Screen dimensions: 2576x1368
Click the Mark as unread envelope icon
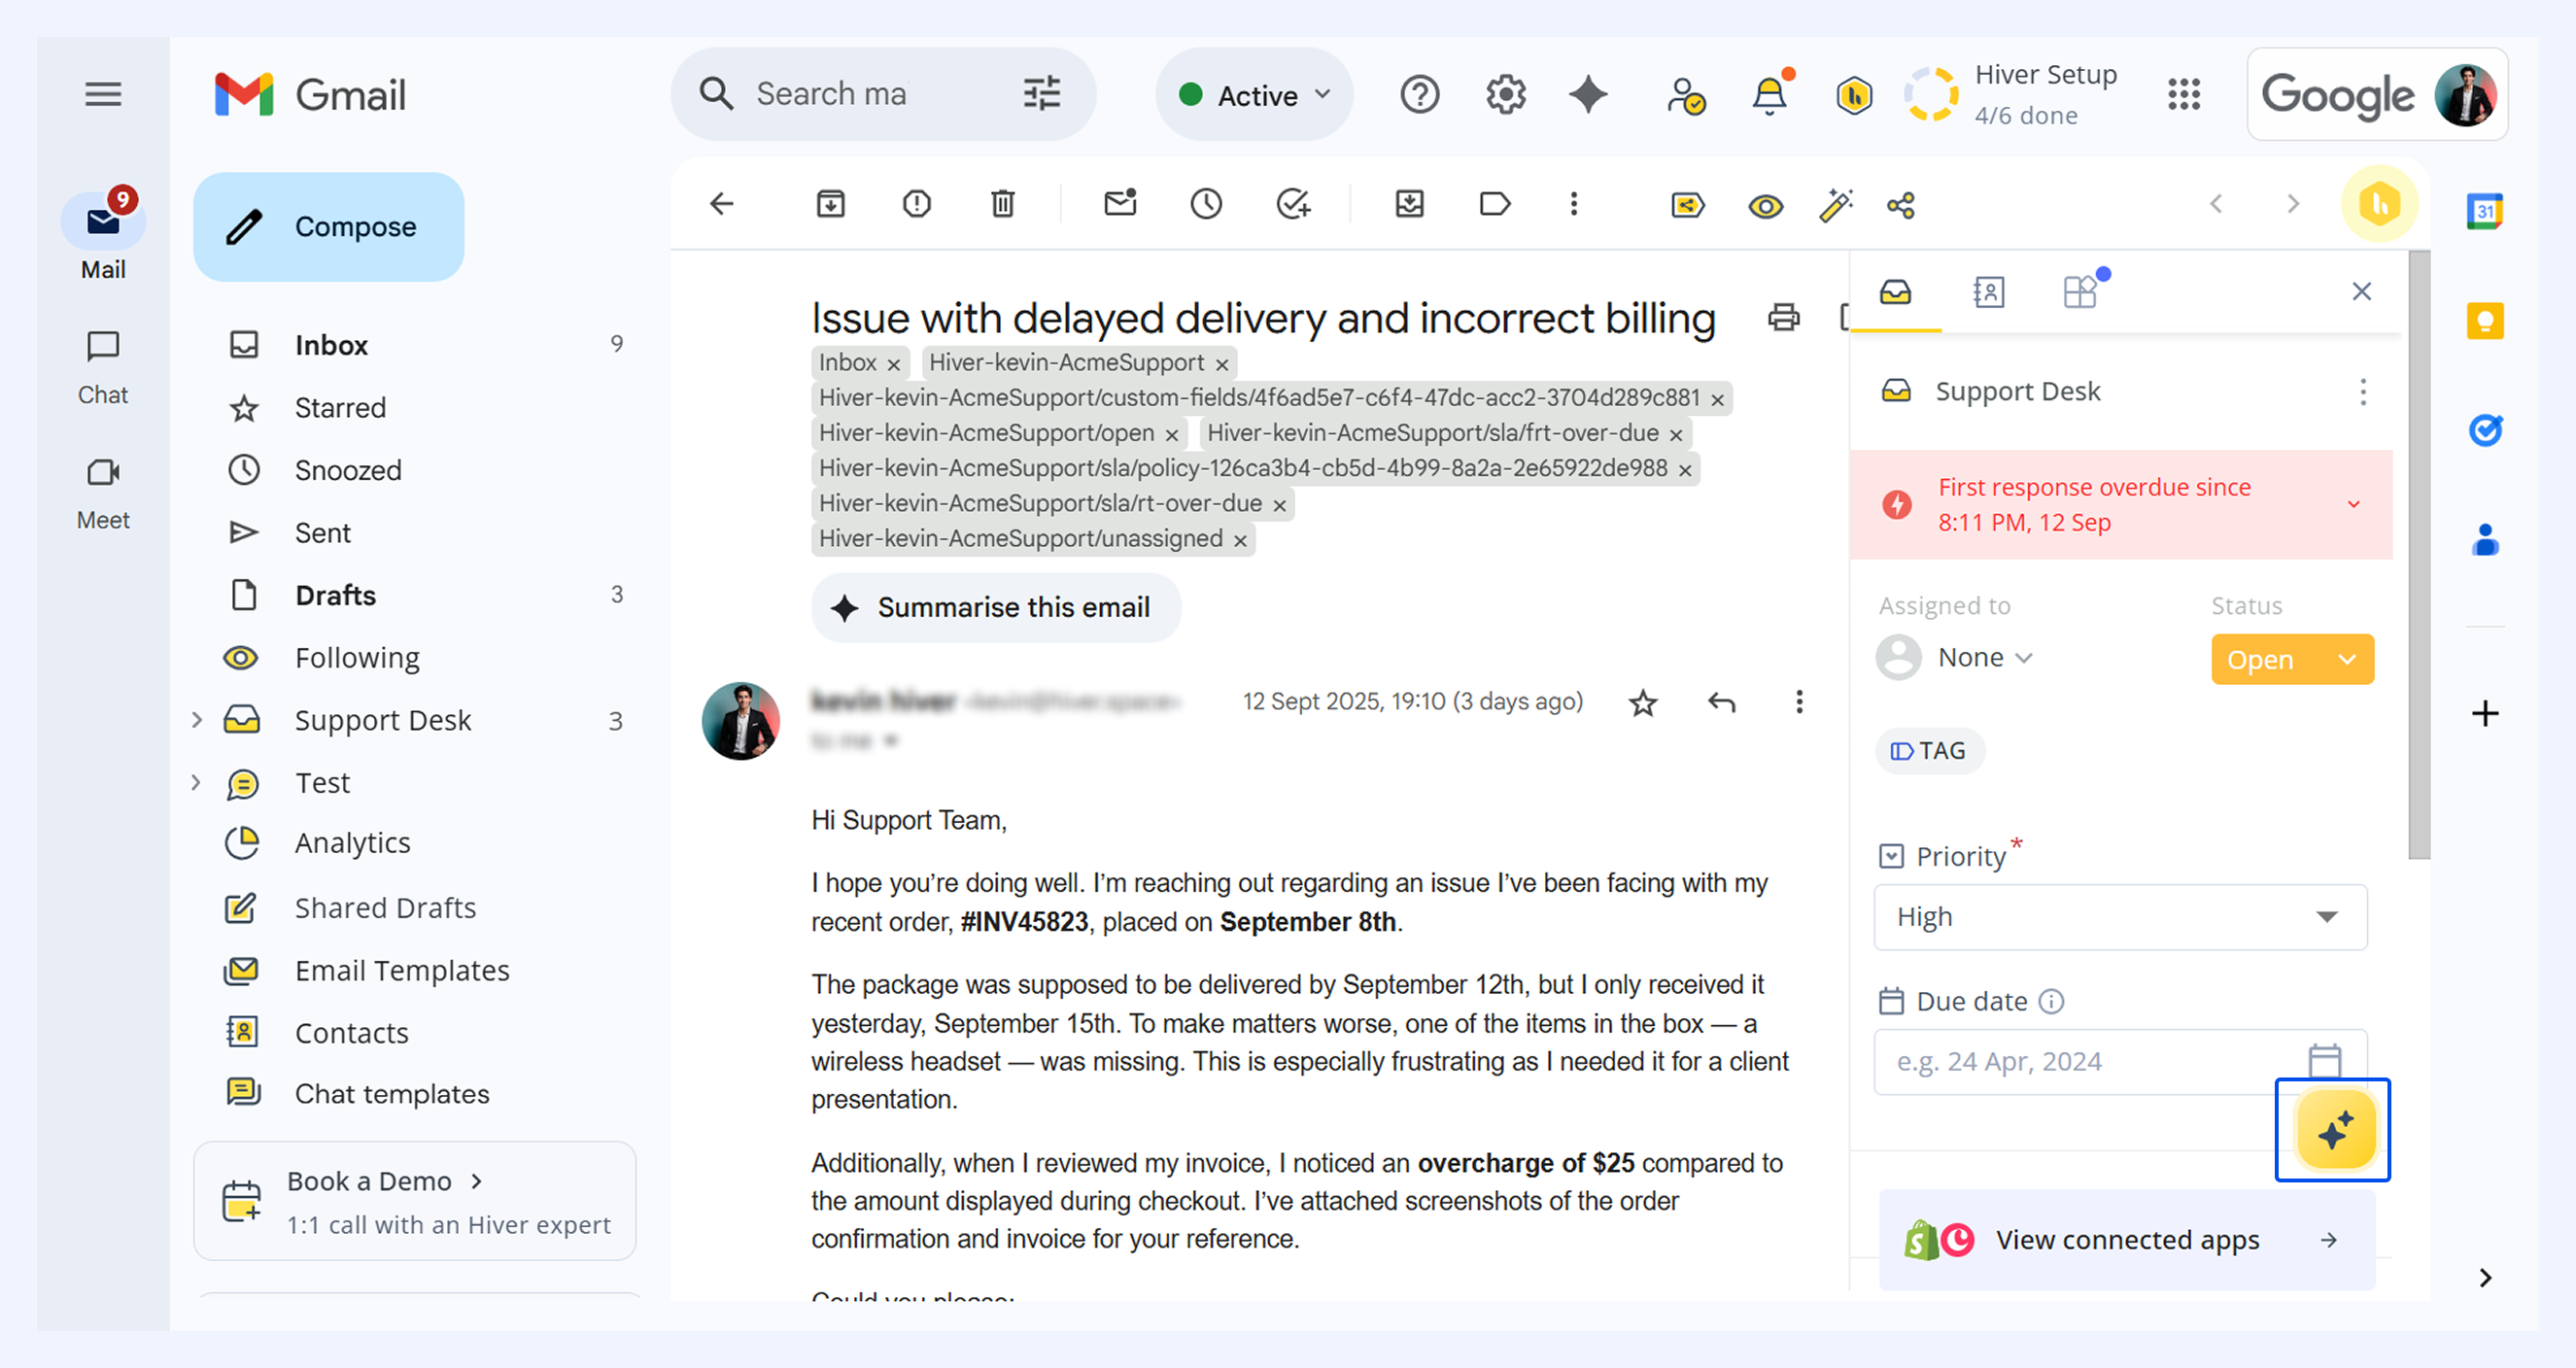click(1120, 204)
